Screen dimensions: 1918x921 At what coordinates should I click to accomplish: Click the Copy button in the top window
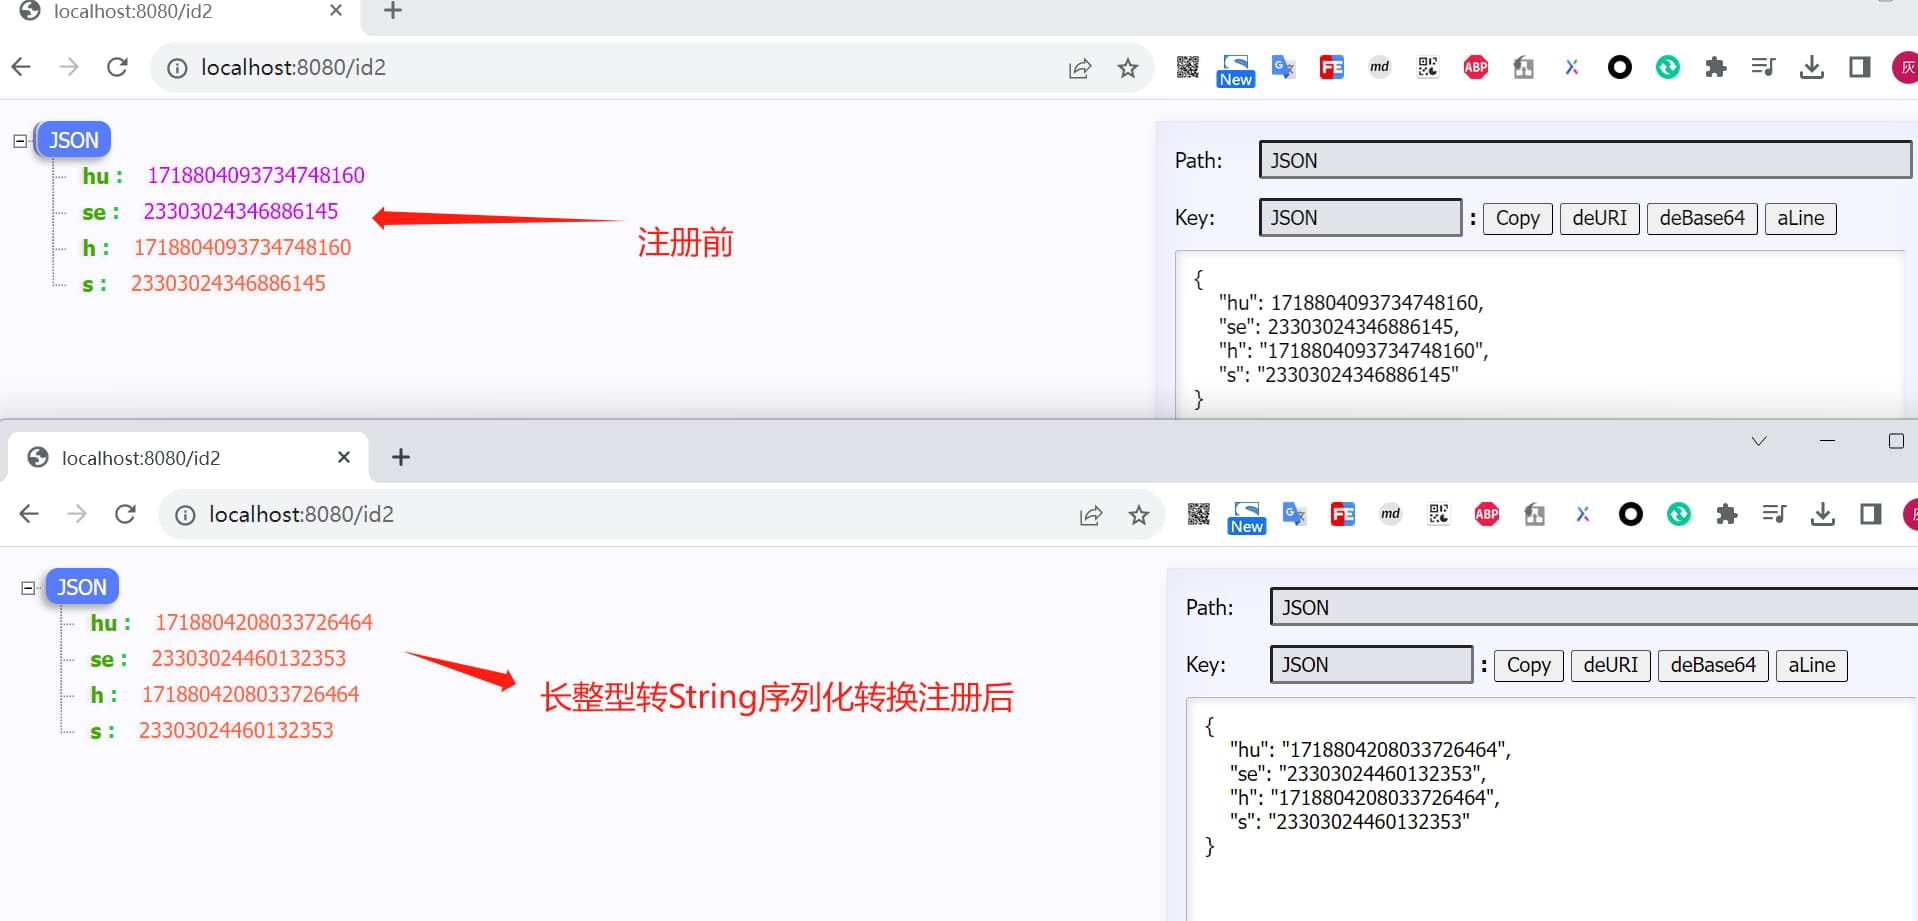pyautogui.click(x=1516, y=218)
